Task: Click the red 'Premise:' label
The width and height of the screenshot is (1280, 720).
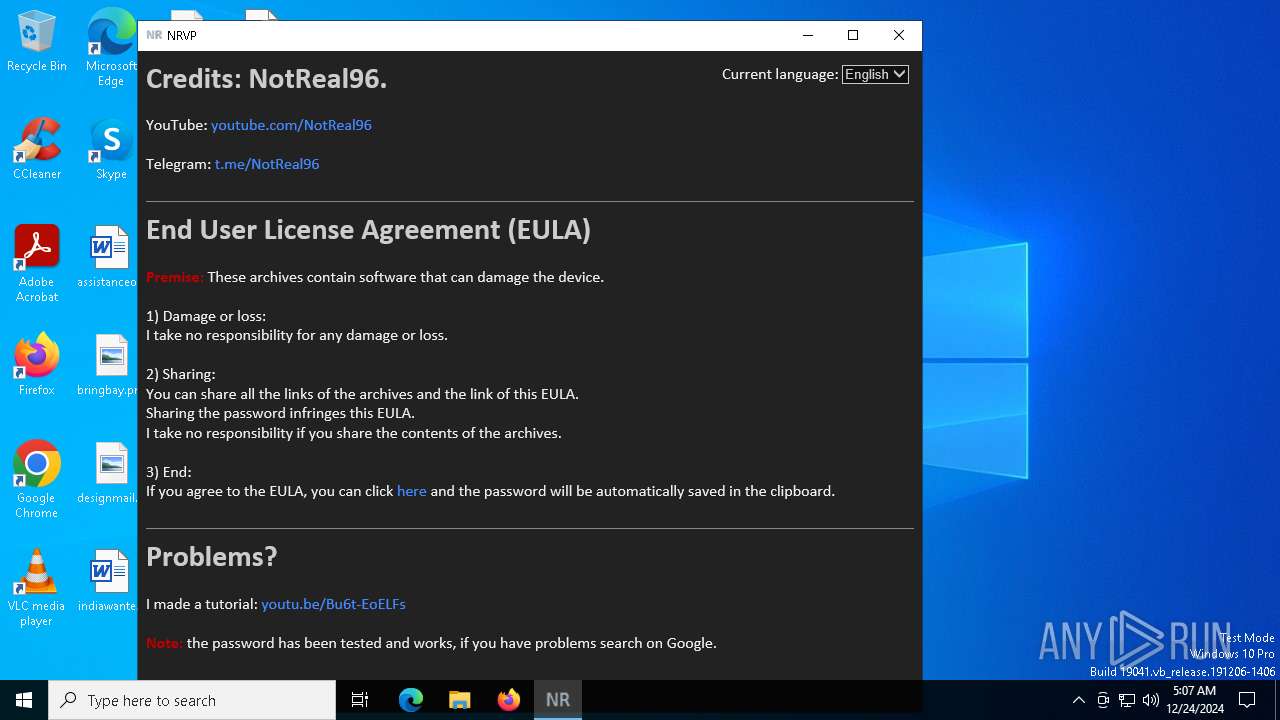Action: (x=175, y=277)
